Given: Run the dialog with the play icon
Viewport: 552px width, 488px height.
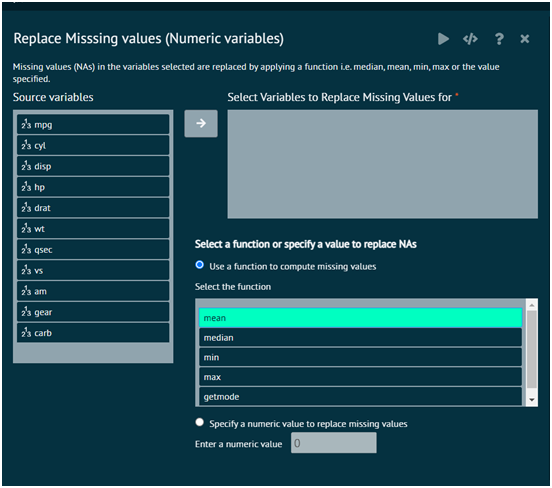Looking at the screenshot, I should (443, 39).
